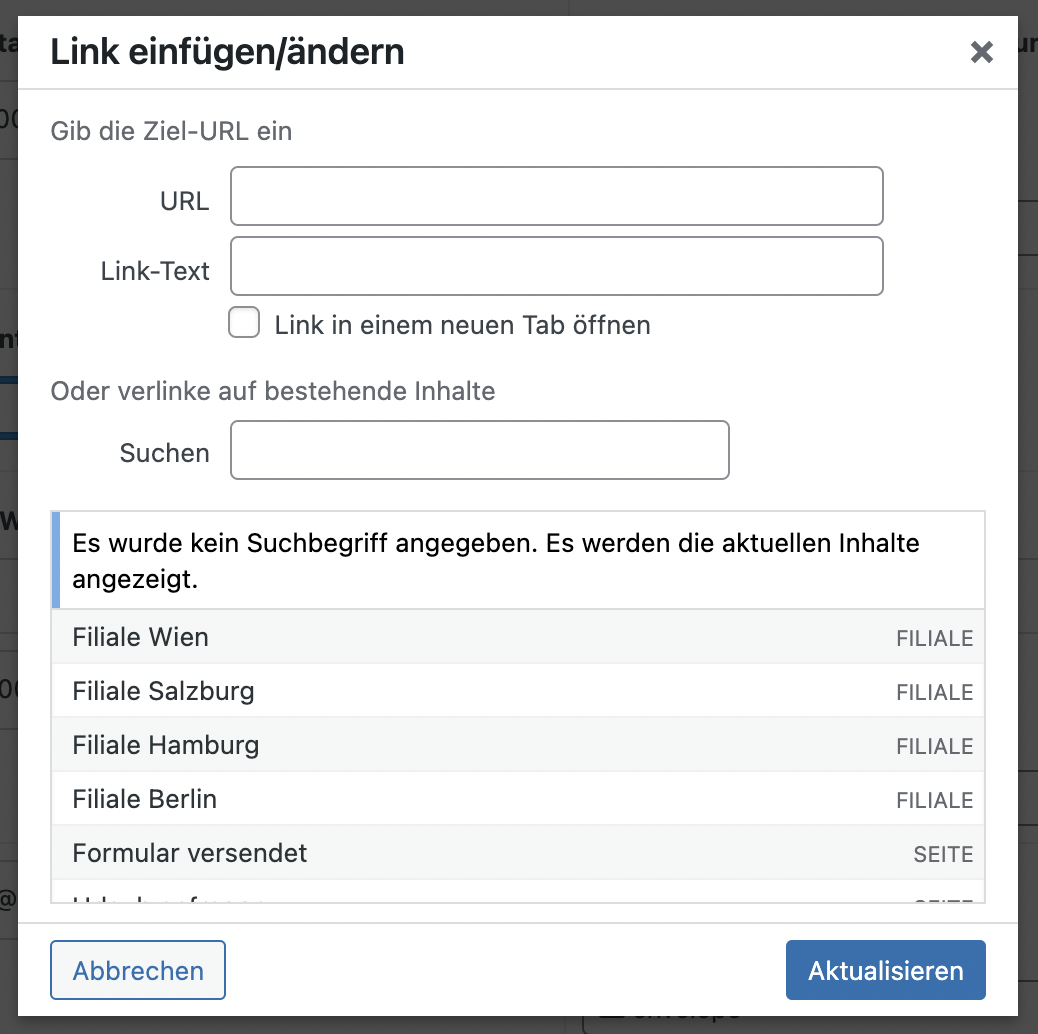The height and width of the screenshot is (1034, 1038).
Task: Click the 'Link in einem neuen Tab öffnen' label
Action: [x=462, y=325]
